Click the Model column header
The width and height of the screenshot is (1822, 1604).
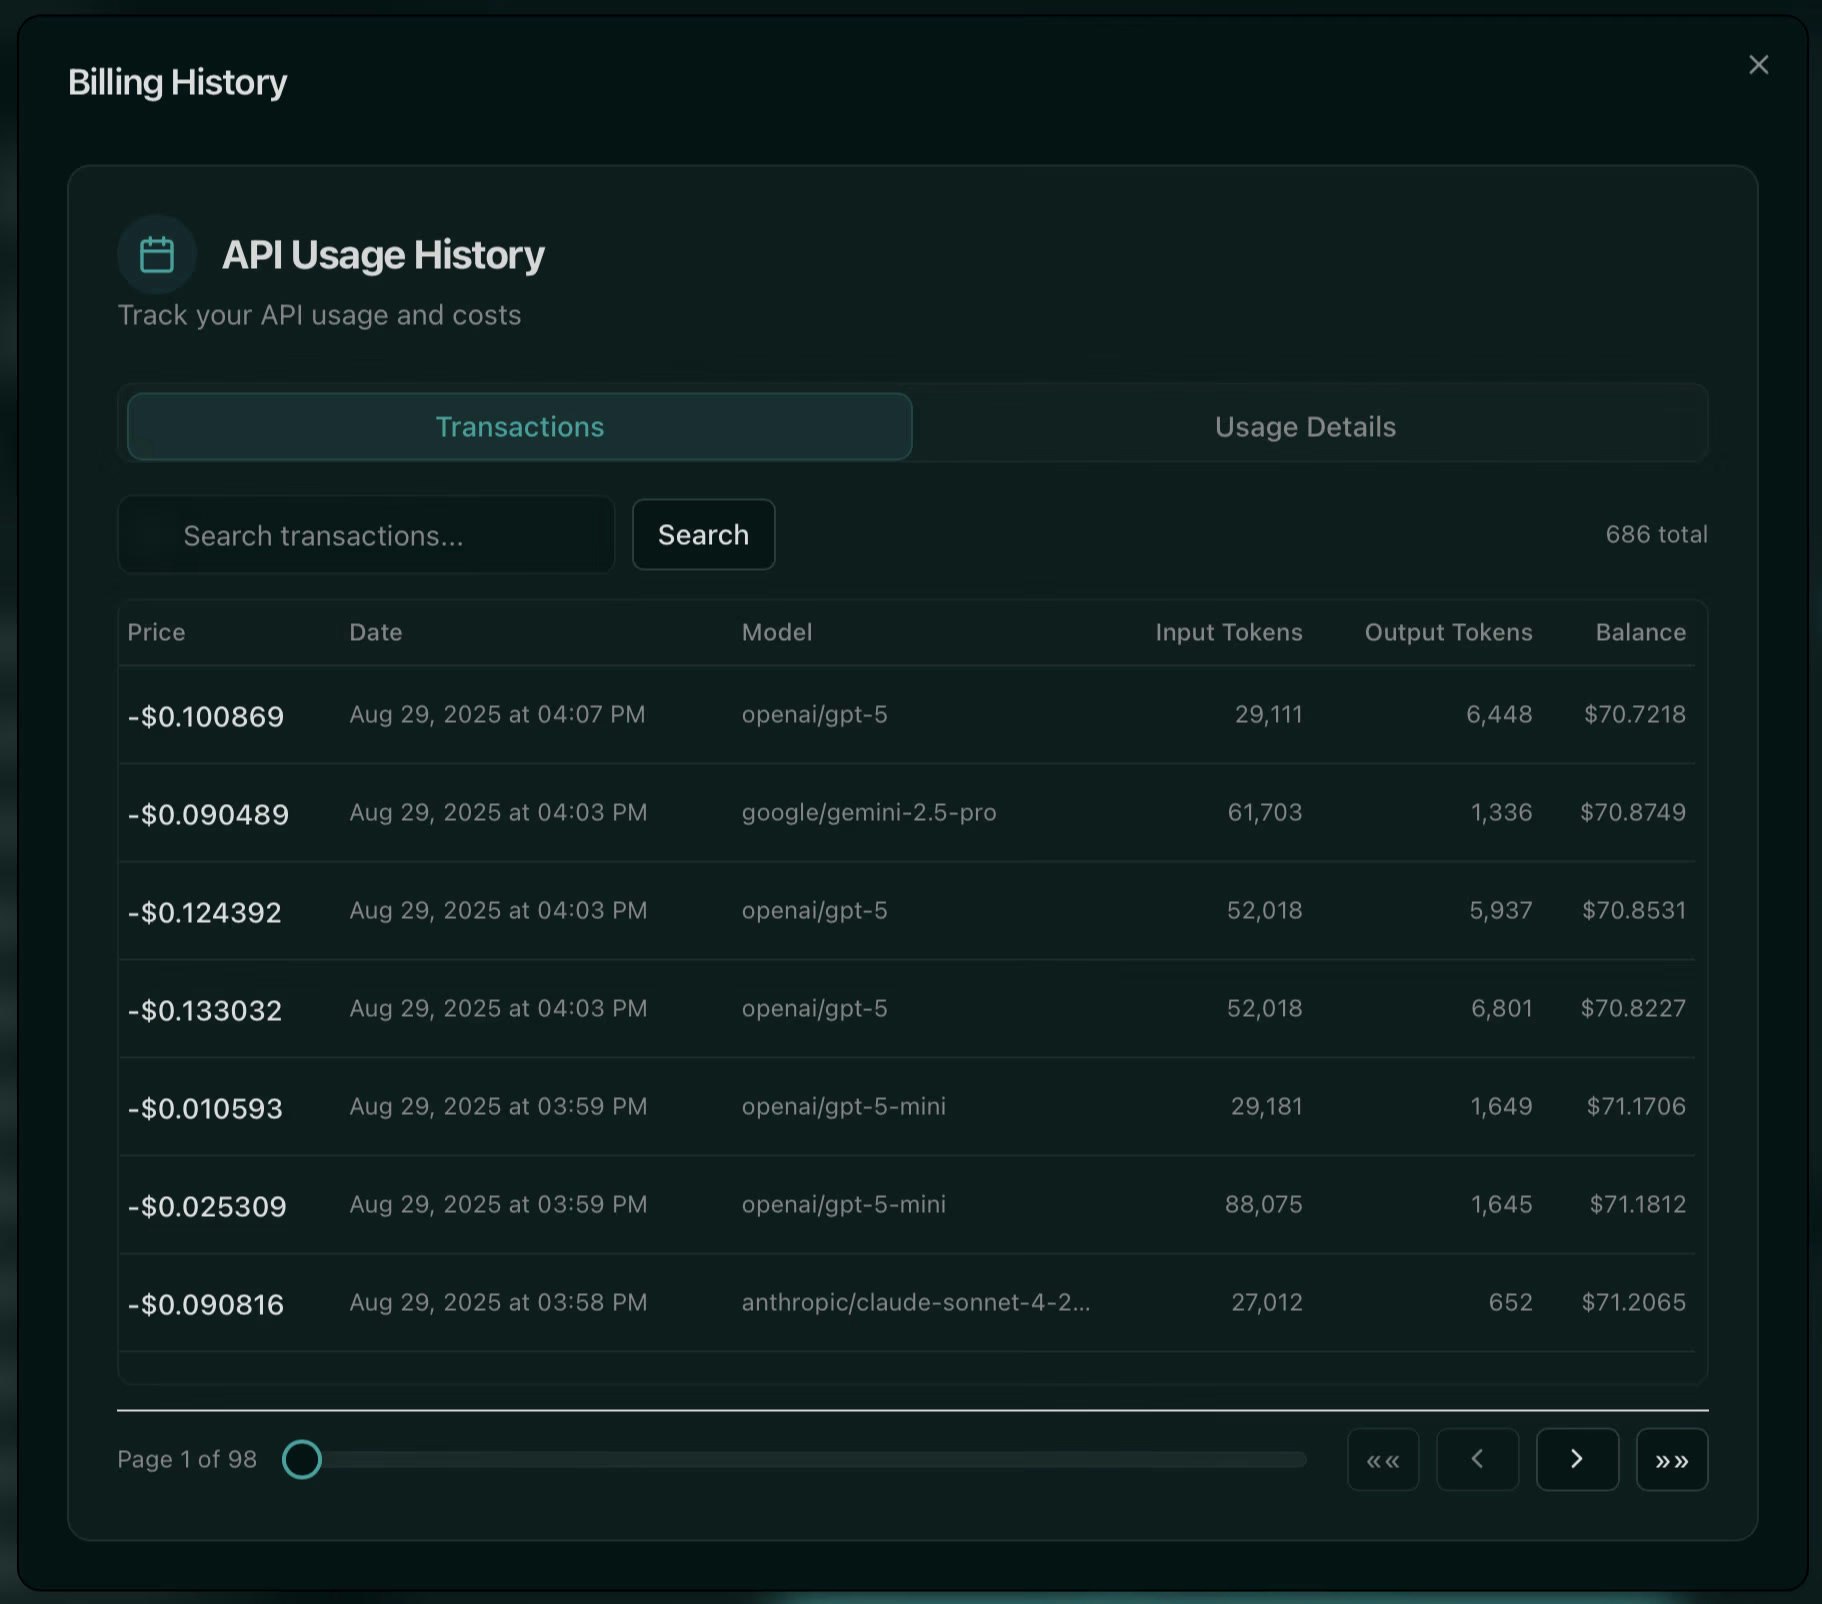pyautogui.click(x=777, y=632)
